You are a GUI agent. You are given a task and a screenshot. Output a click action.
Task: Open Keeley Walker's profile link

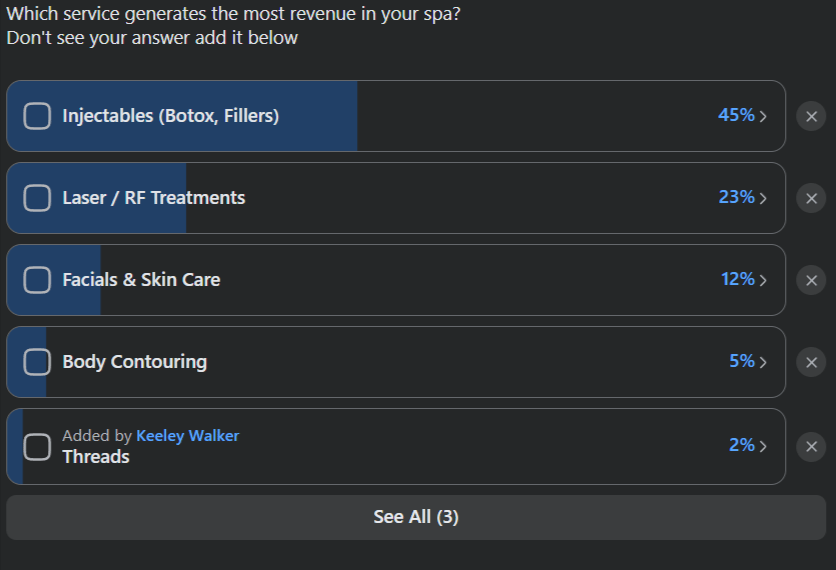pos(187,436)
